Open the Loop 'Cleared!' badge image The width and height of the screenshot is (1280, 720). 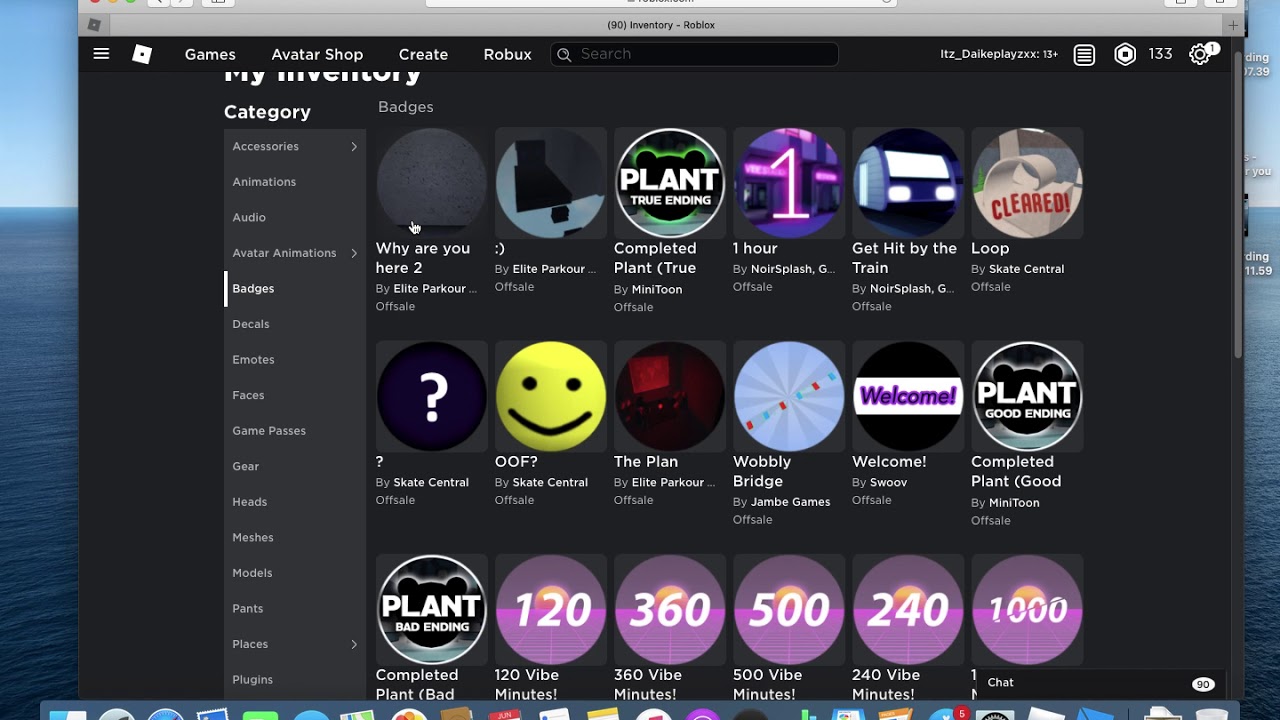tap(1027, 183)
